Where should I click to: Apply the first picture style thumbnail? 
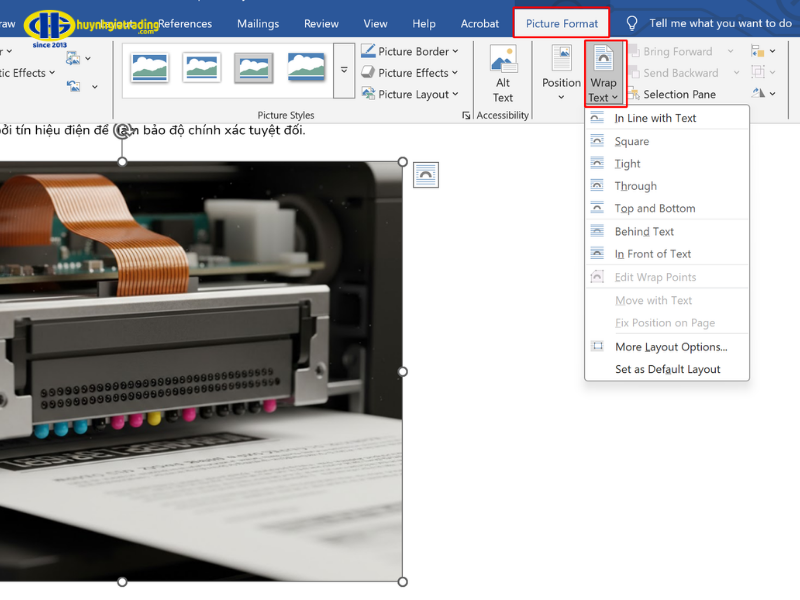point(149,67)
